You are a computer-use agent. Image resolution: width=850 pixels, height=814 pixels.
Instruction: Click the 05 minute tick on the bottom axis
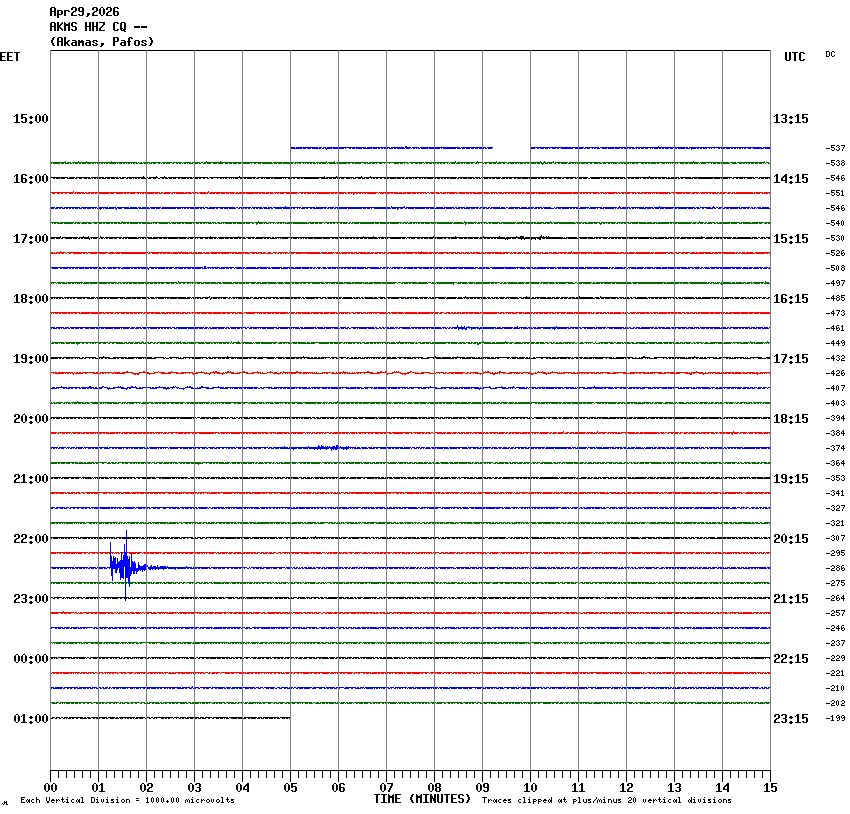290,788
